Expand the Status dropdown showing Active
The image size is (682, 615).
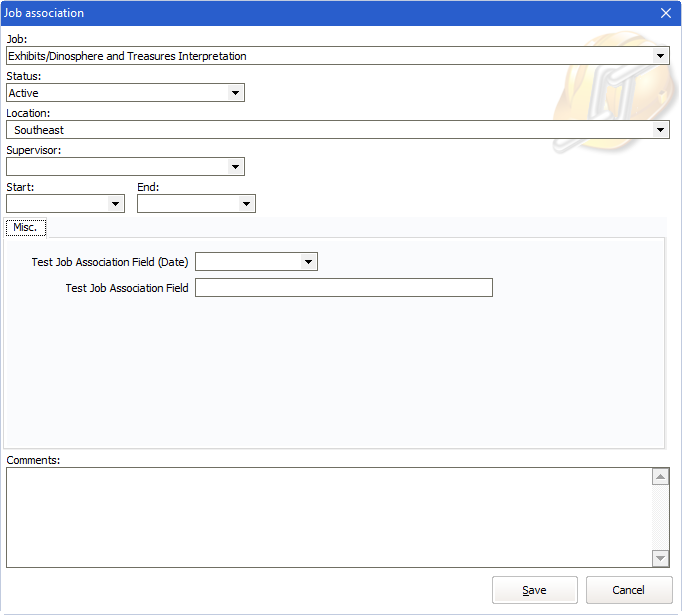coord(235,93)
